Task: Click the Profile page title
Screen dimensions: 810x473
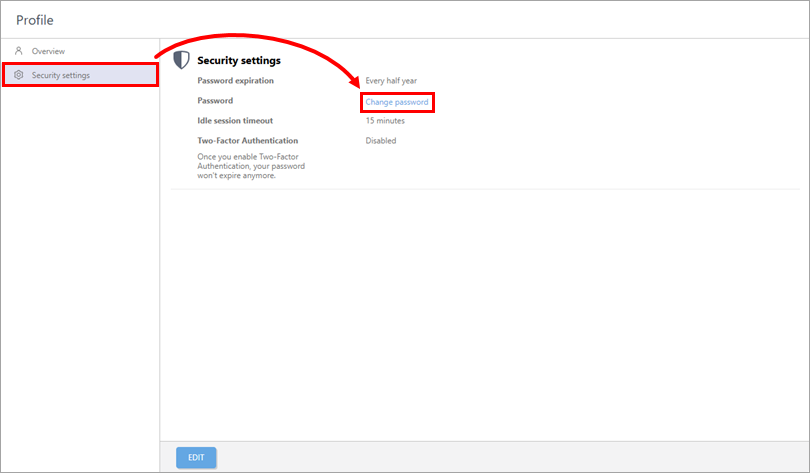Action: pyautogui.click(x=35, y=20)
